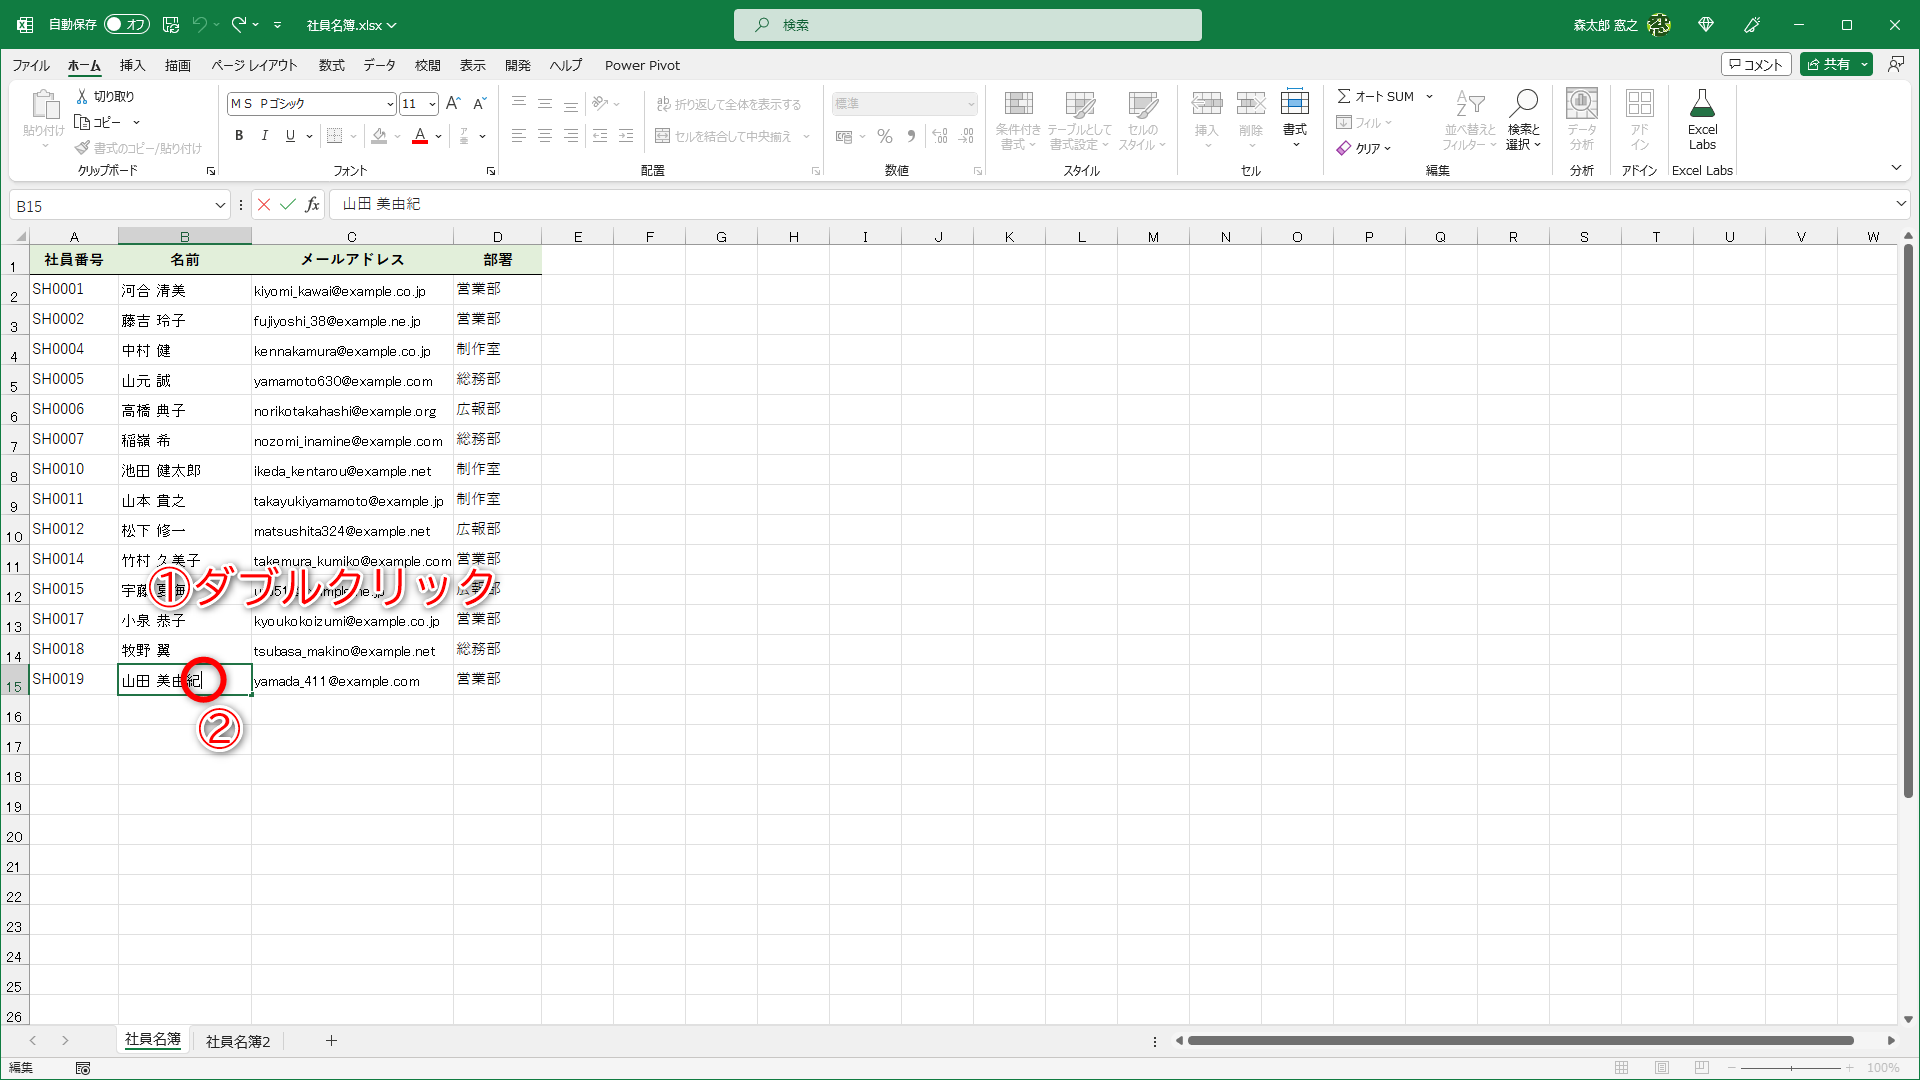Switch to the 社員名簿2 sheet tab
This screenshot has width=1920, height=1080.
238,1041
